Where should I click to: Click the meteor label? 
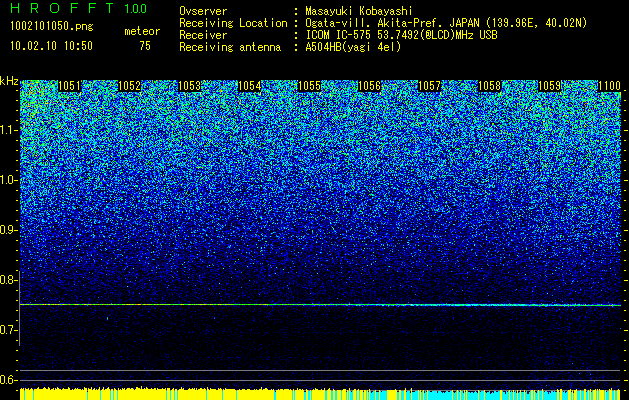point(142,31)
